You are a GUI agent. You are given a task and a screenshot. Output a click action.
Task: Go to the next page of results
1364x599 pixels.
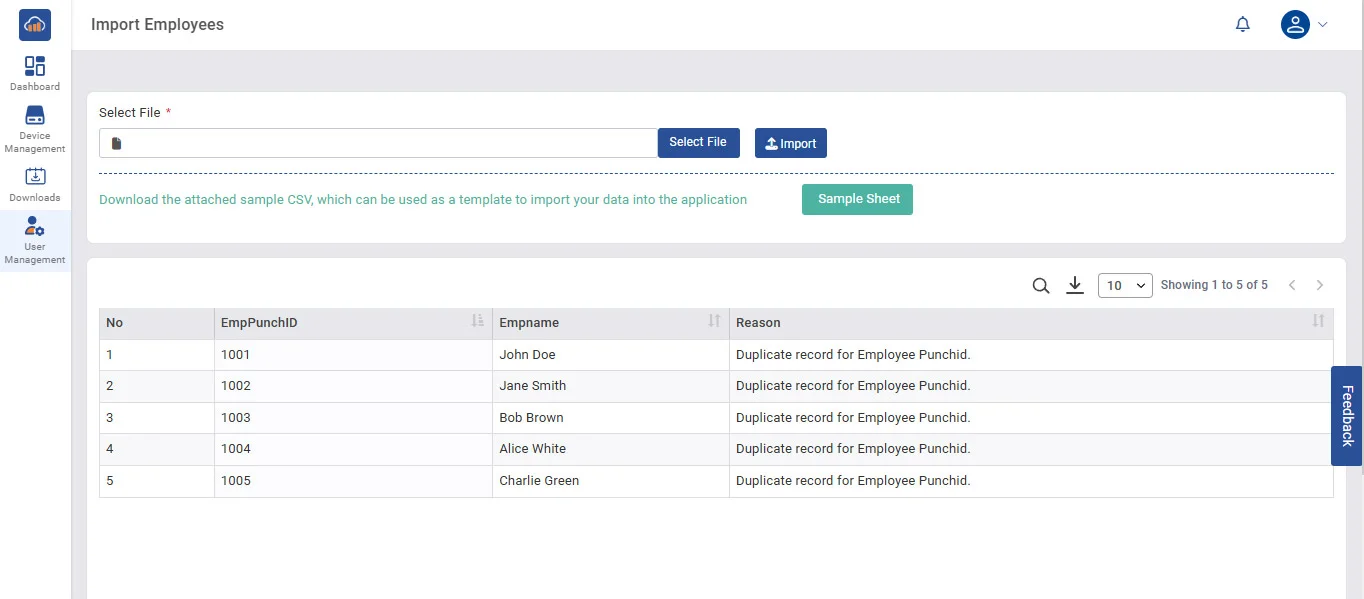(x=1320, y=286)
